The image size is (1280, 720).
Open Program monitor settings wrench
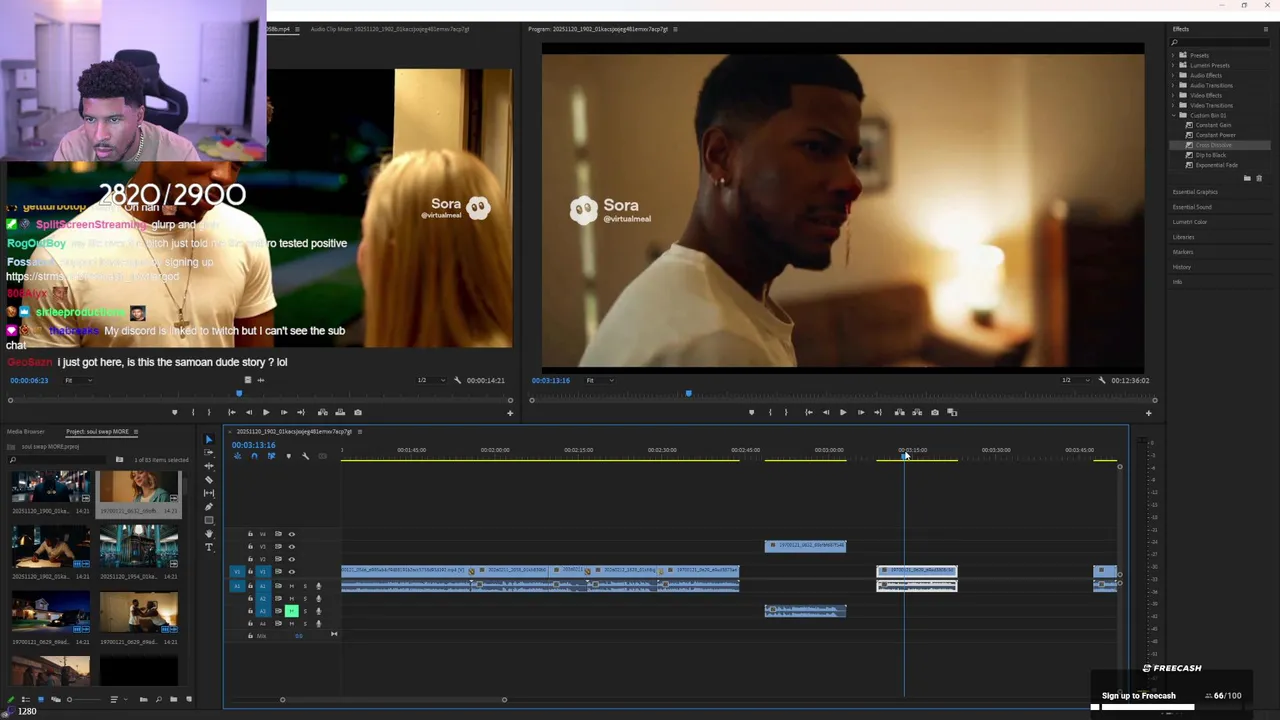[x=1102, y=380]
